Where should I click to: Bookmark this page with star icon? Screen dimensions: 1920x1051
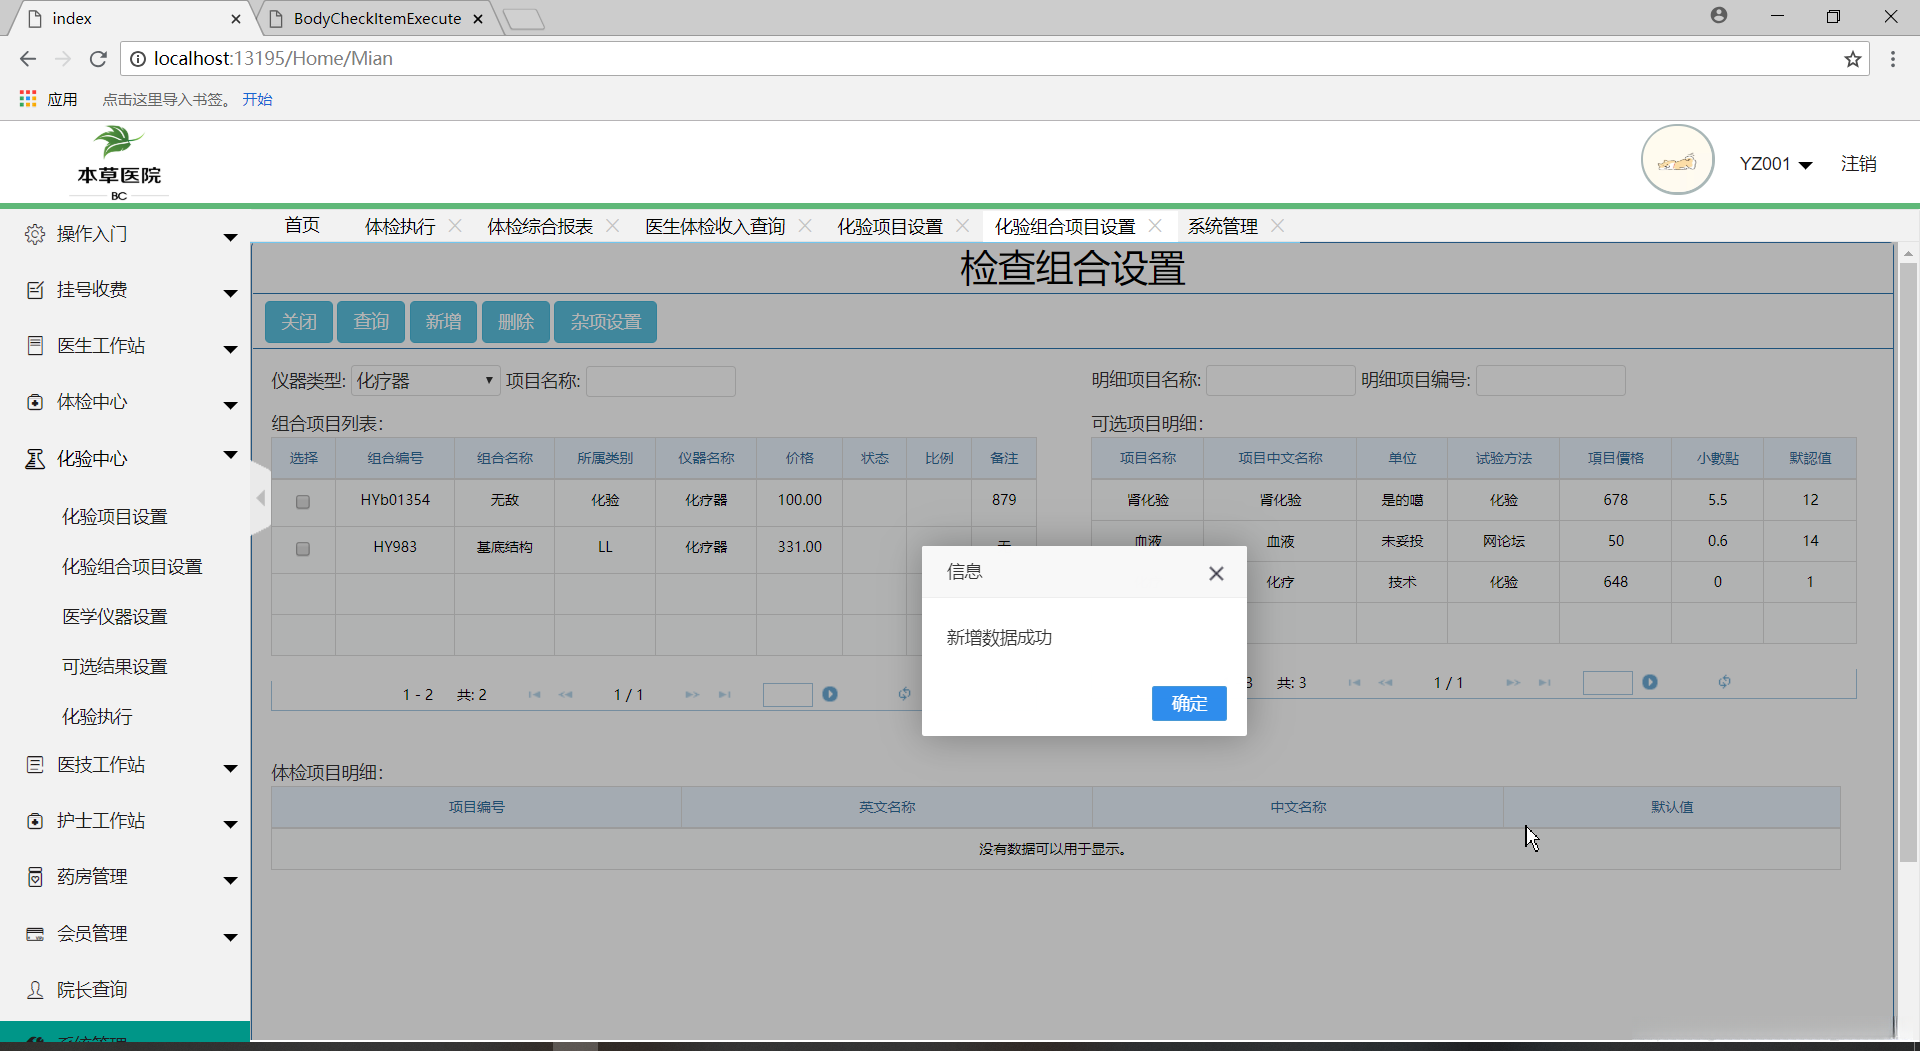(x=1852, y=59)
